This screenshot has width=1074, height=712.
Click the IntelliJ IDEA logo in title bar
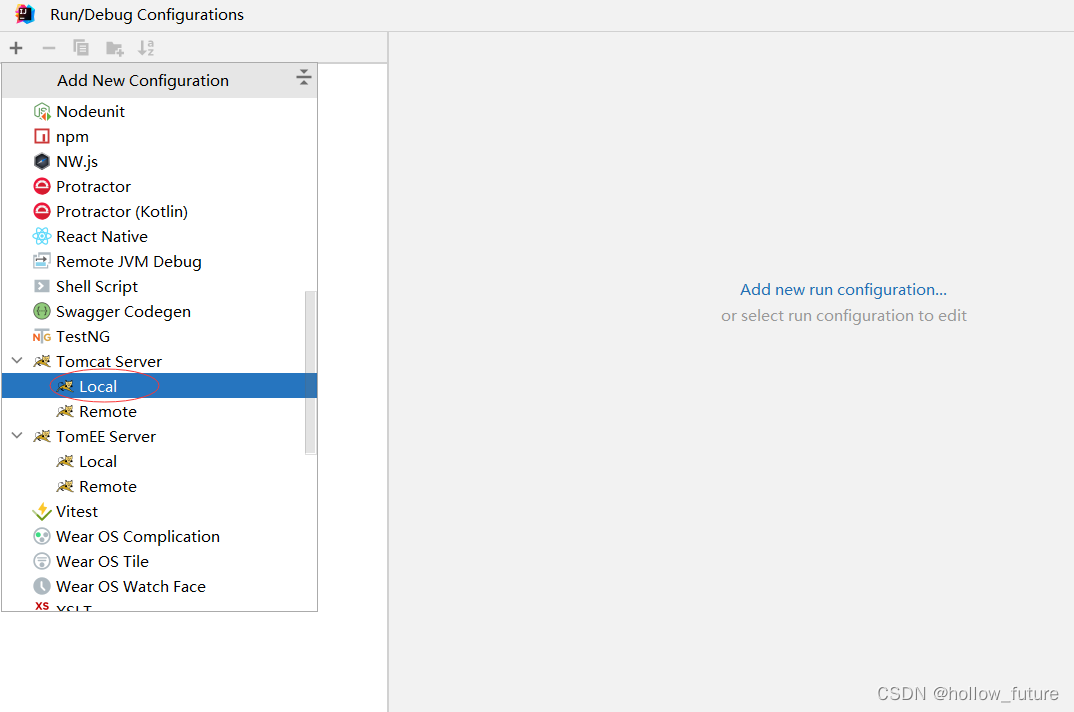(25, 14)
